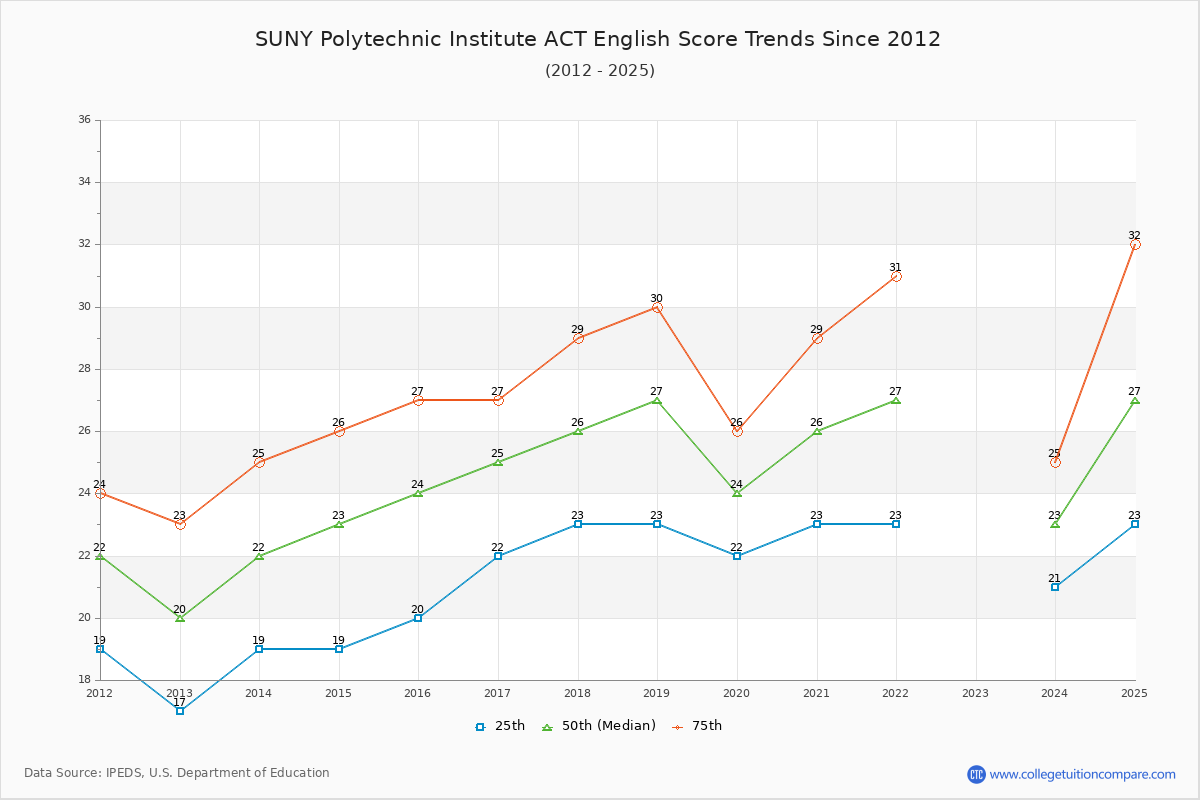
Task: Select the 2018 25th percentile square labeled 23
Action: tap(578, 524)
